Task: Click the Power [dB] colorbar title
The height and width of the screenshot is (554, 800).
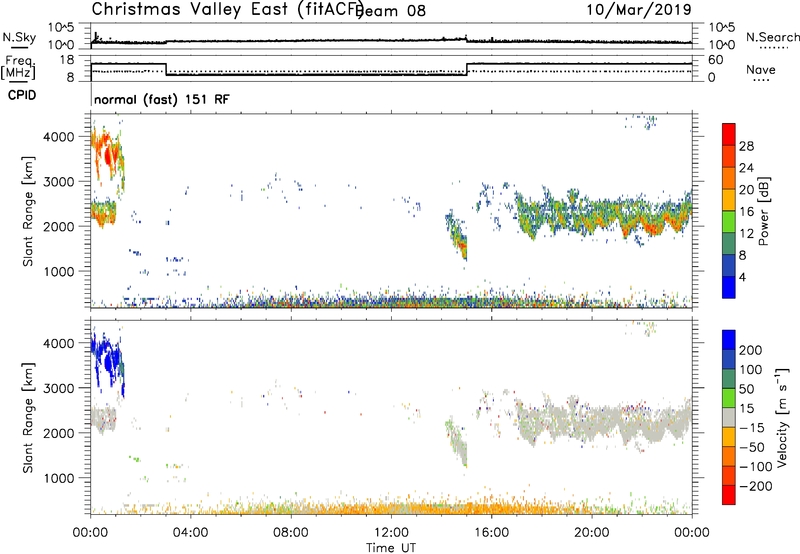Action: [x=764, y=211]
